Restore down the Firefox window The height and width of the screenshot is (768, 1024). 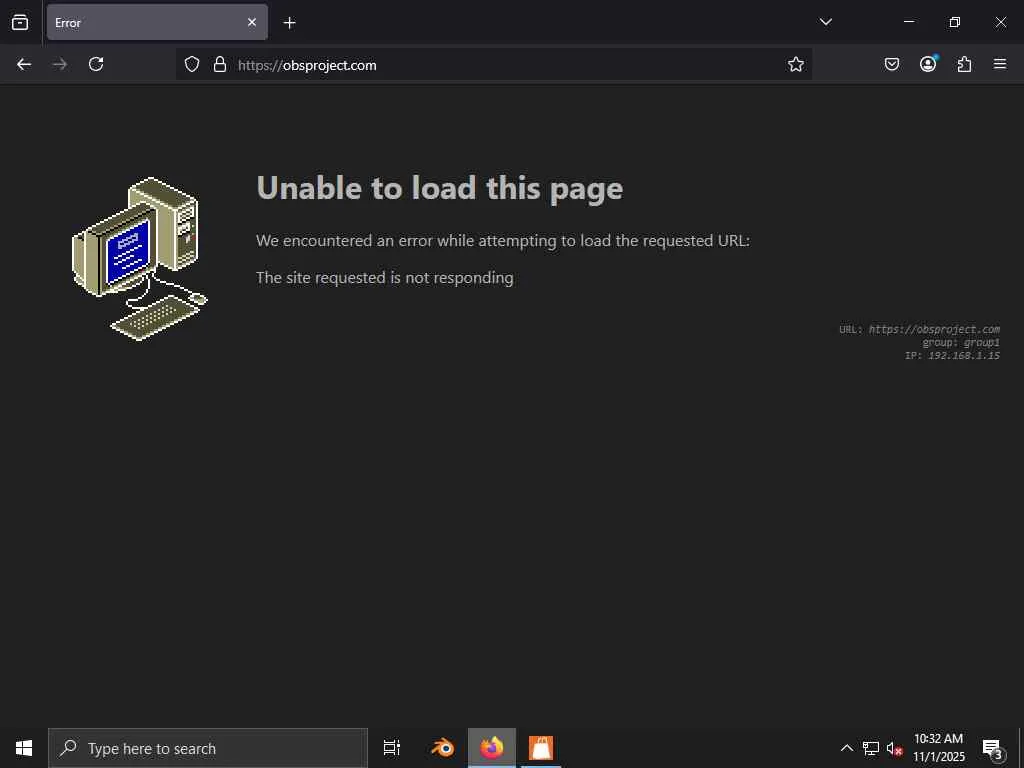coord(955,22)
